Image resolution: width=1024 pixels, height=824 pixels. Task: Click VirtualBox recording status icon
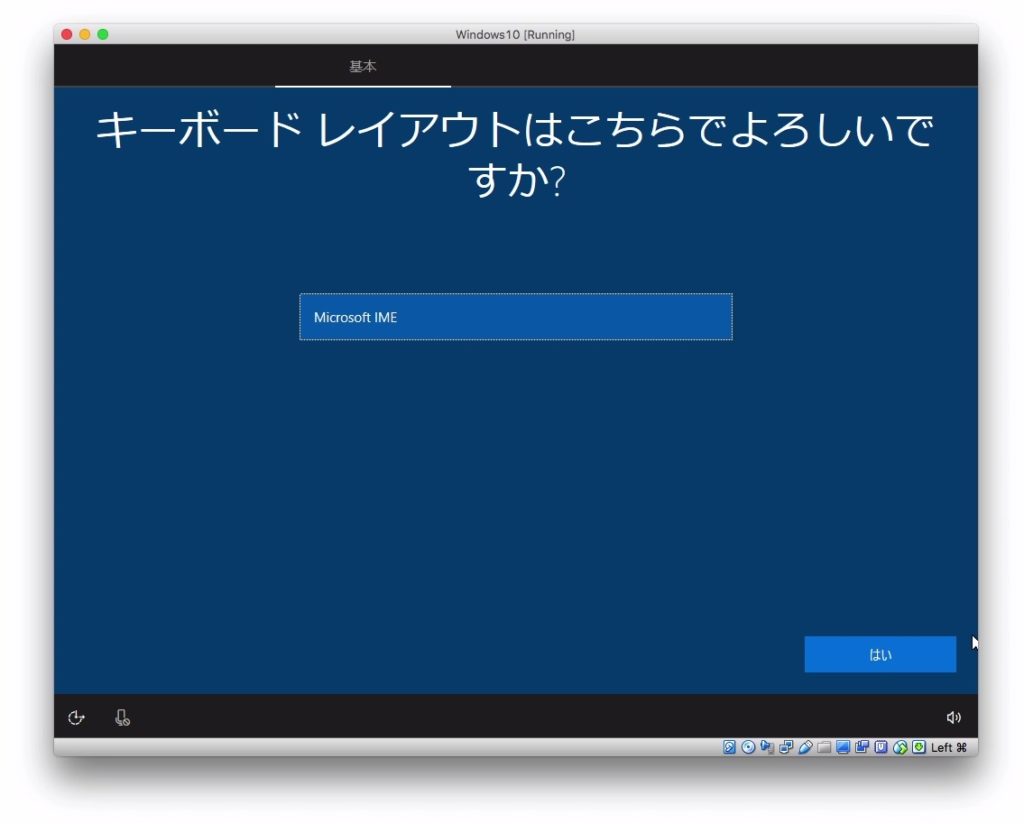[x=862, y=747]
